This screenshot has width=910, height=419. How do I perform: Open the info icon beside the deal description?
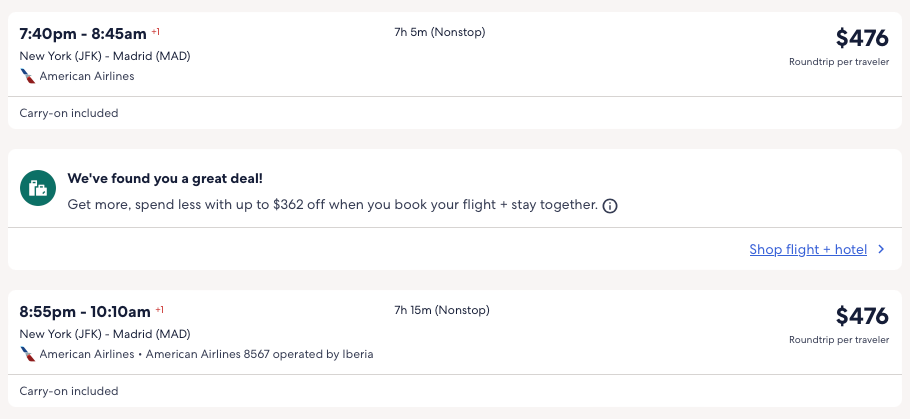pos(610,206)
